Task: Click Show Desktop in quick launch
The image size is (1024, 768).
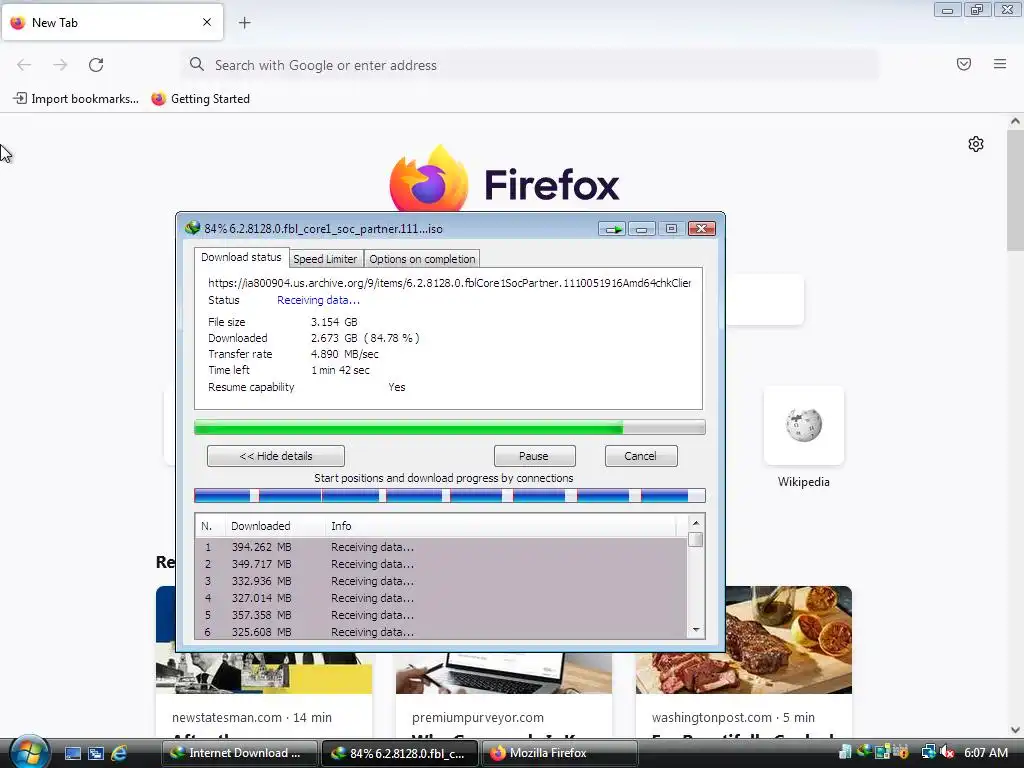Action: [x=72, y=753]
